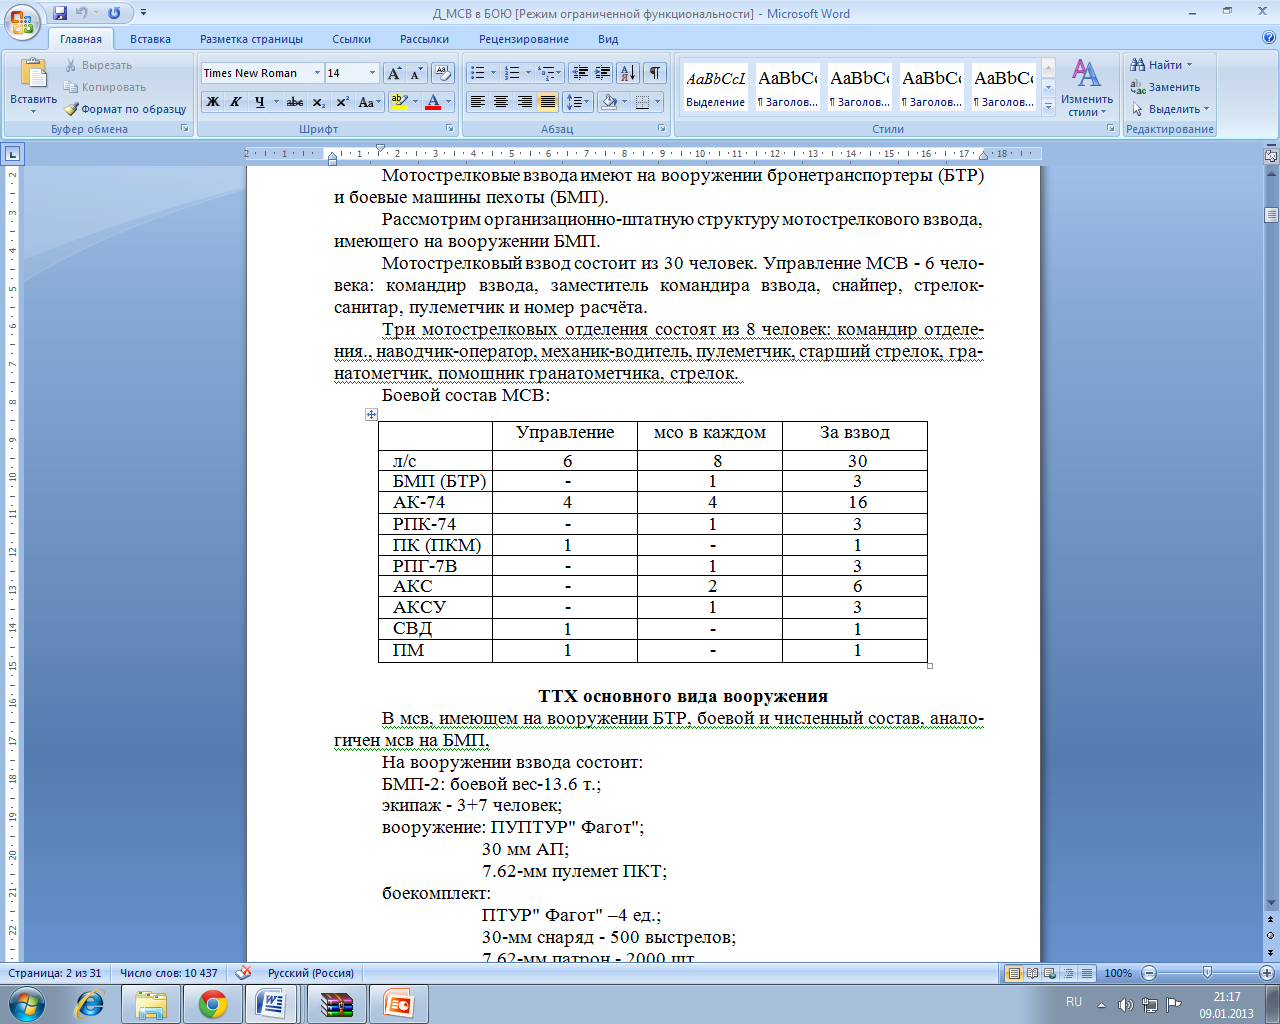
Task: Open bullets list dropdown arrow
Action: (x=493, y=73)
